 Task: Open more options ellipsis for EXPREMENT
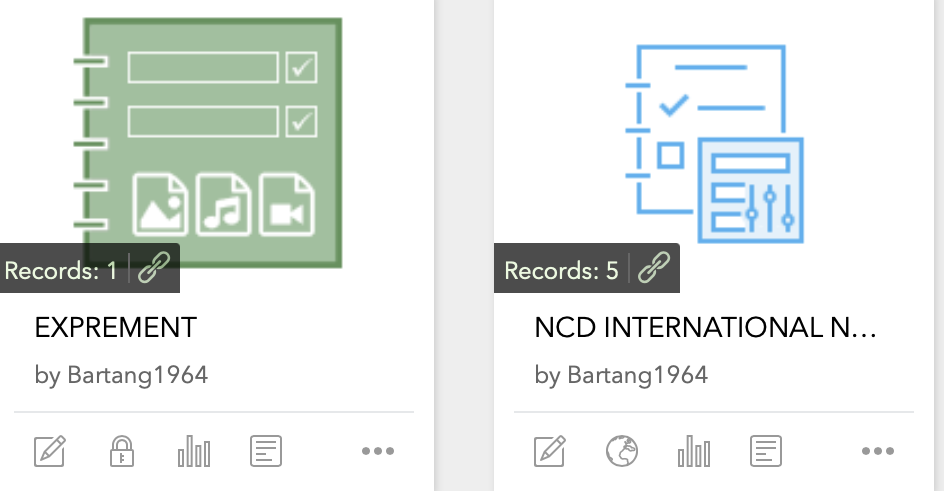377,452
